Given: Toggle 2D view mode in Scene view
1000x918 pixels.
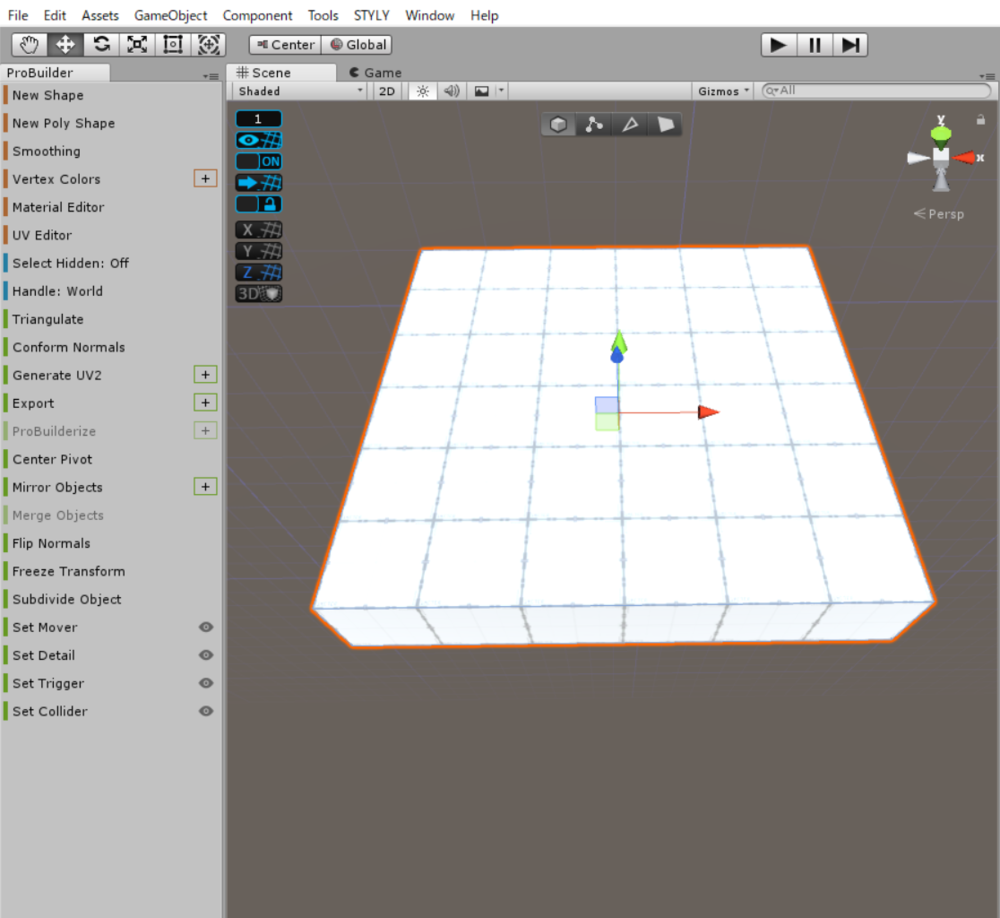Looking at the screenshot, I should pyautogui.click(x=386, y=90).
